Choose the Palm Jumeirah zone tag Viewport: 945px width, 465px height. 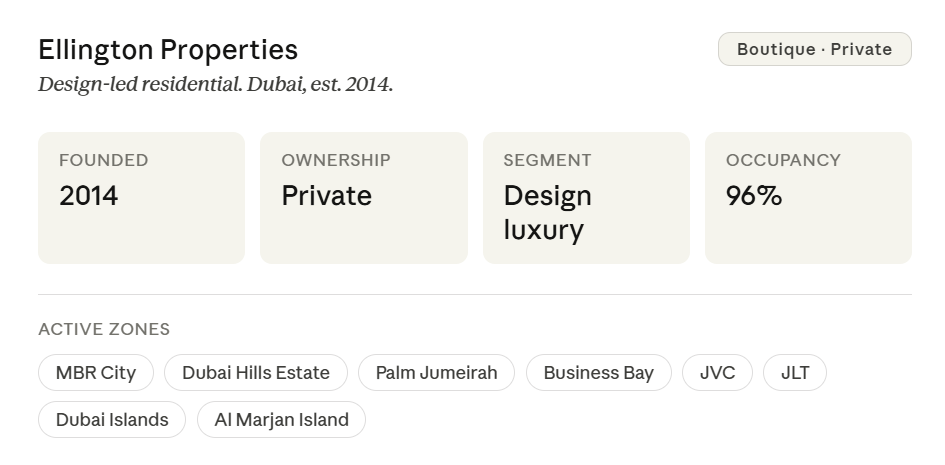(x=436, y=373)
